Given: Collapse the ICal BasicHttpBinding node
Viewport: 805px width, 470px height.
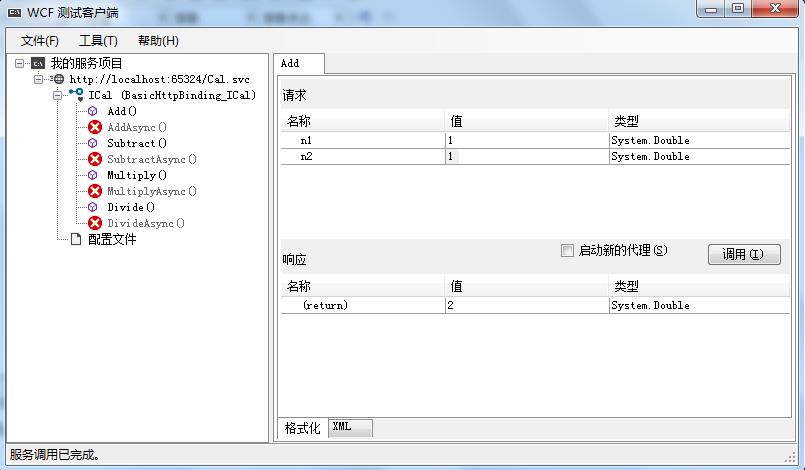Looking at the screenshot, I should click(x=58, y=95).
